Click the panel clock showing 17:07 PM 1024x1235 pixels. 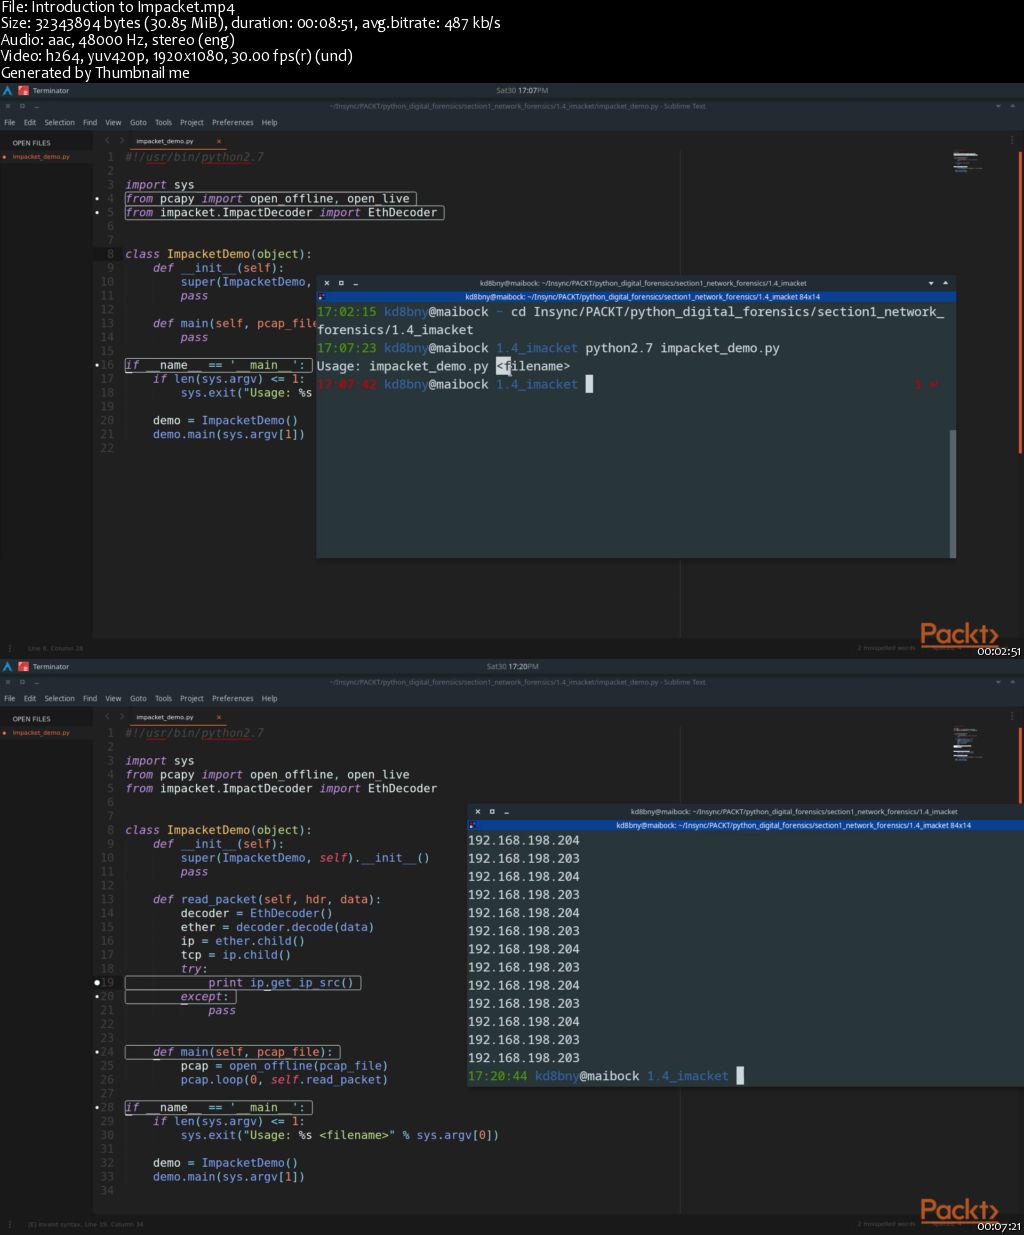pos(522,91)
